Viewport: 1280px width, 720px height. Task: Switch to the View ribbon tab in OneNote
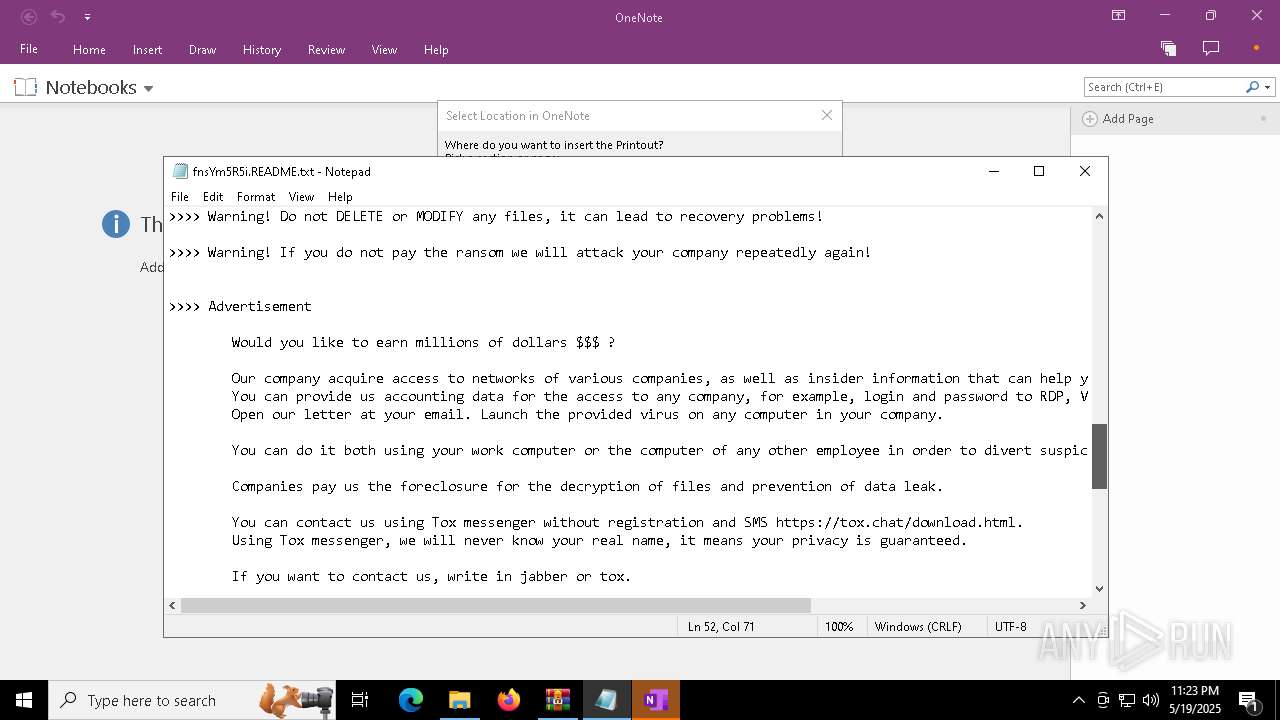384,49
